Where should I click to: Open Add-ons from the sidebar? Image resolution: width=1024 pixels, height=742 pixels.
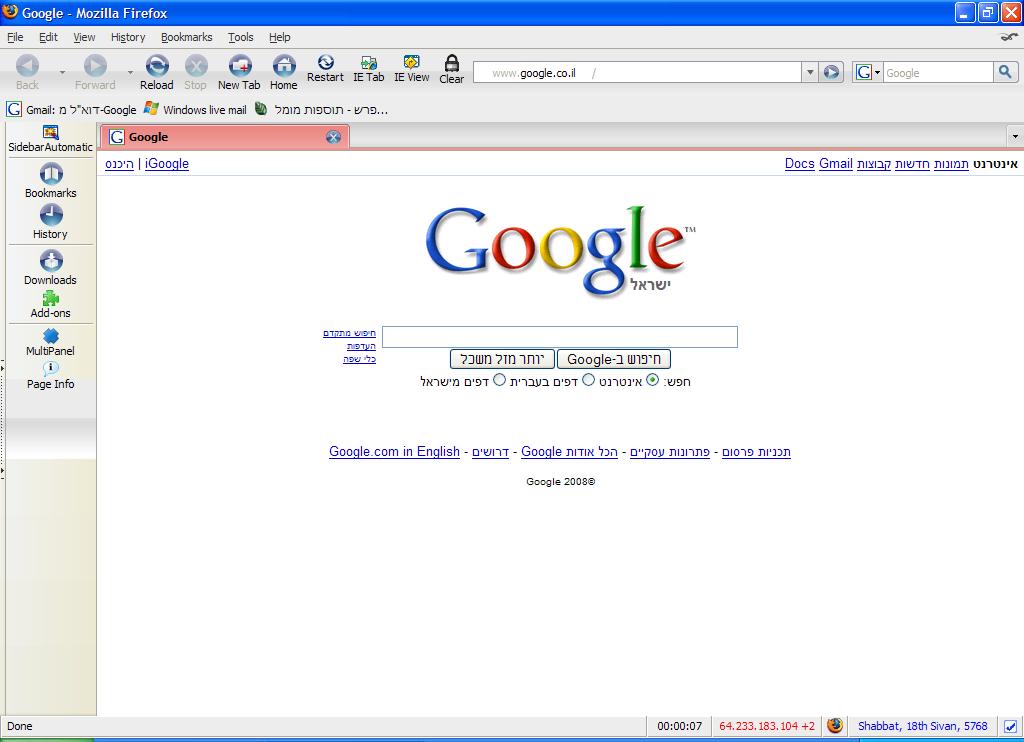pos(50,298)
